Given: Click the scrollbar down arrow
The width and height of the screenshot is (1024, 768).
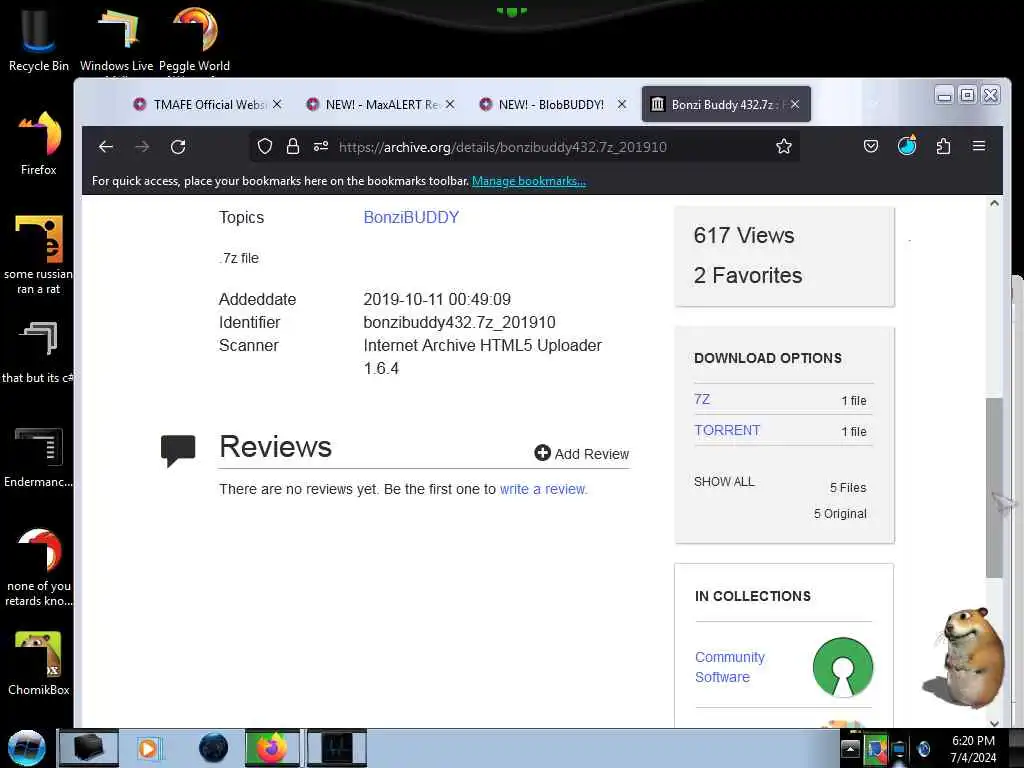Looking at the screenshot, I should (994, 722).
